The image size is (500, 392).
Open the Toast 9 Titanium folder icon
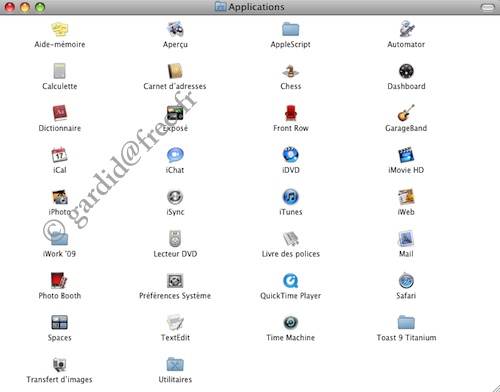click(x=406, y=322)
